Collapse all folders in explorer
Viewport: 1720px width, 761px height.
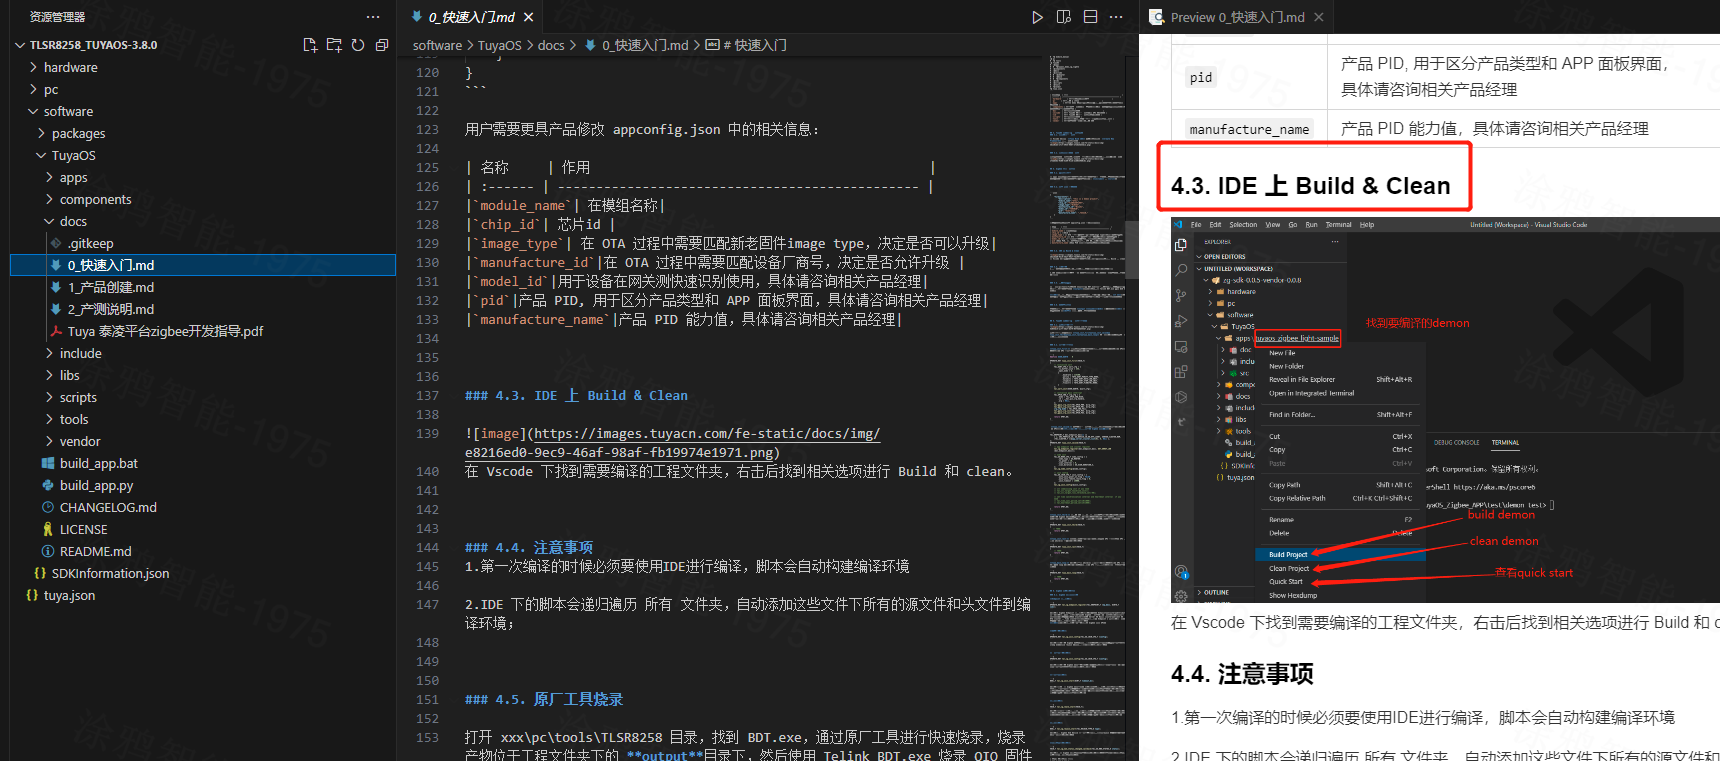382,45
